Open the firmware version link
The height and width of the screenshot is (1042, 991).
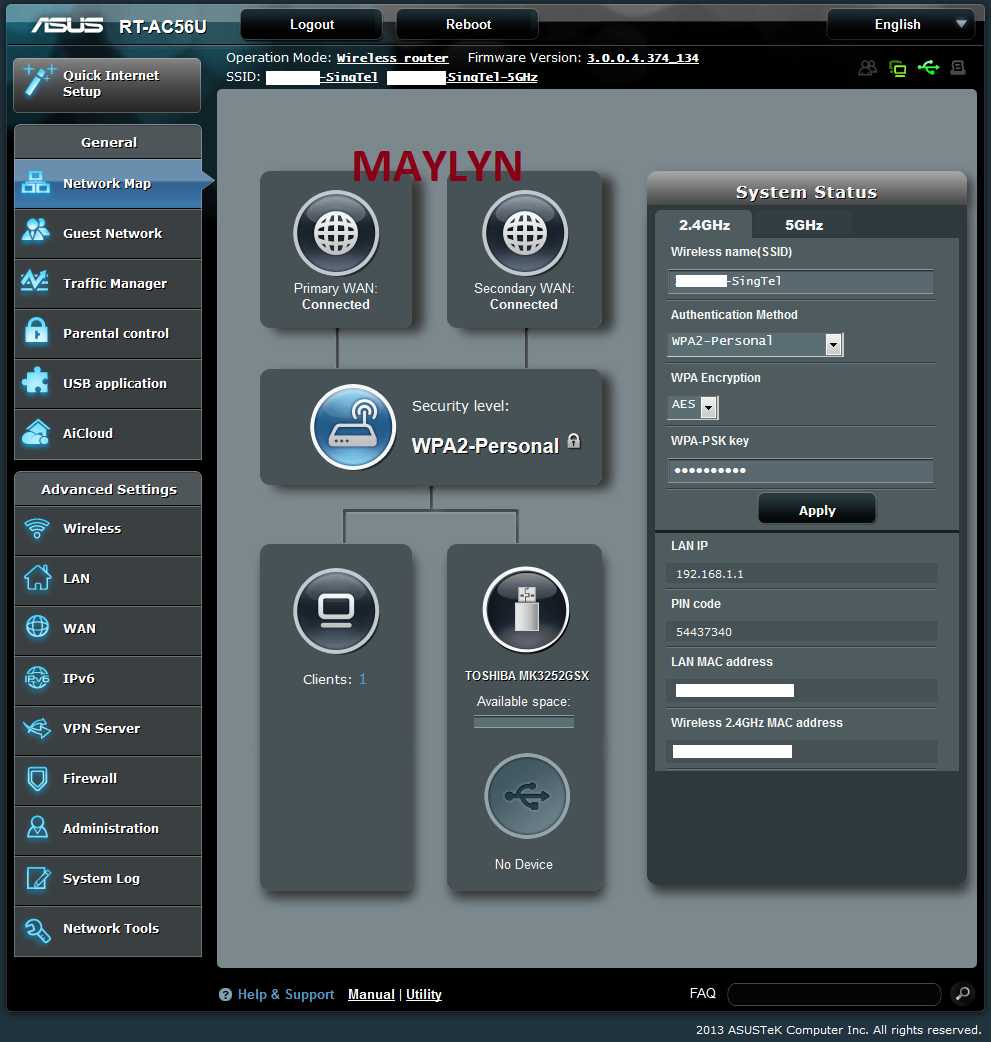(642, 58)
